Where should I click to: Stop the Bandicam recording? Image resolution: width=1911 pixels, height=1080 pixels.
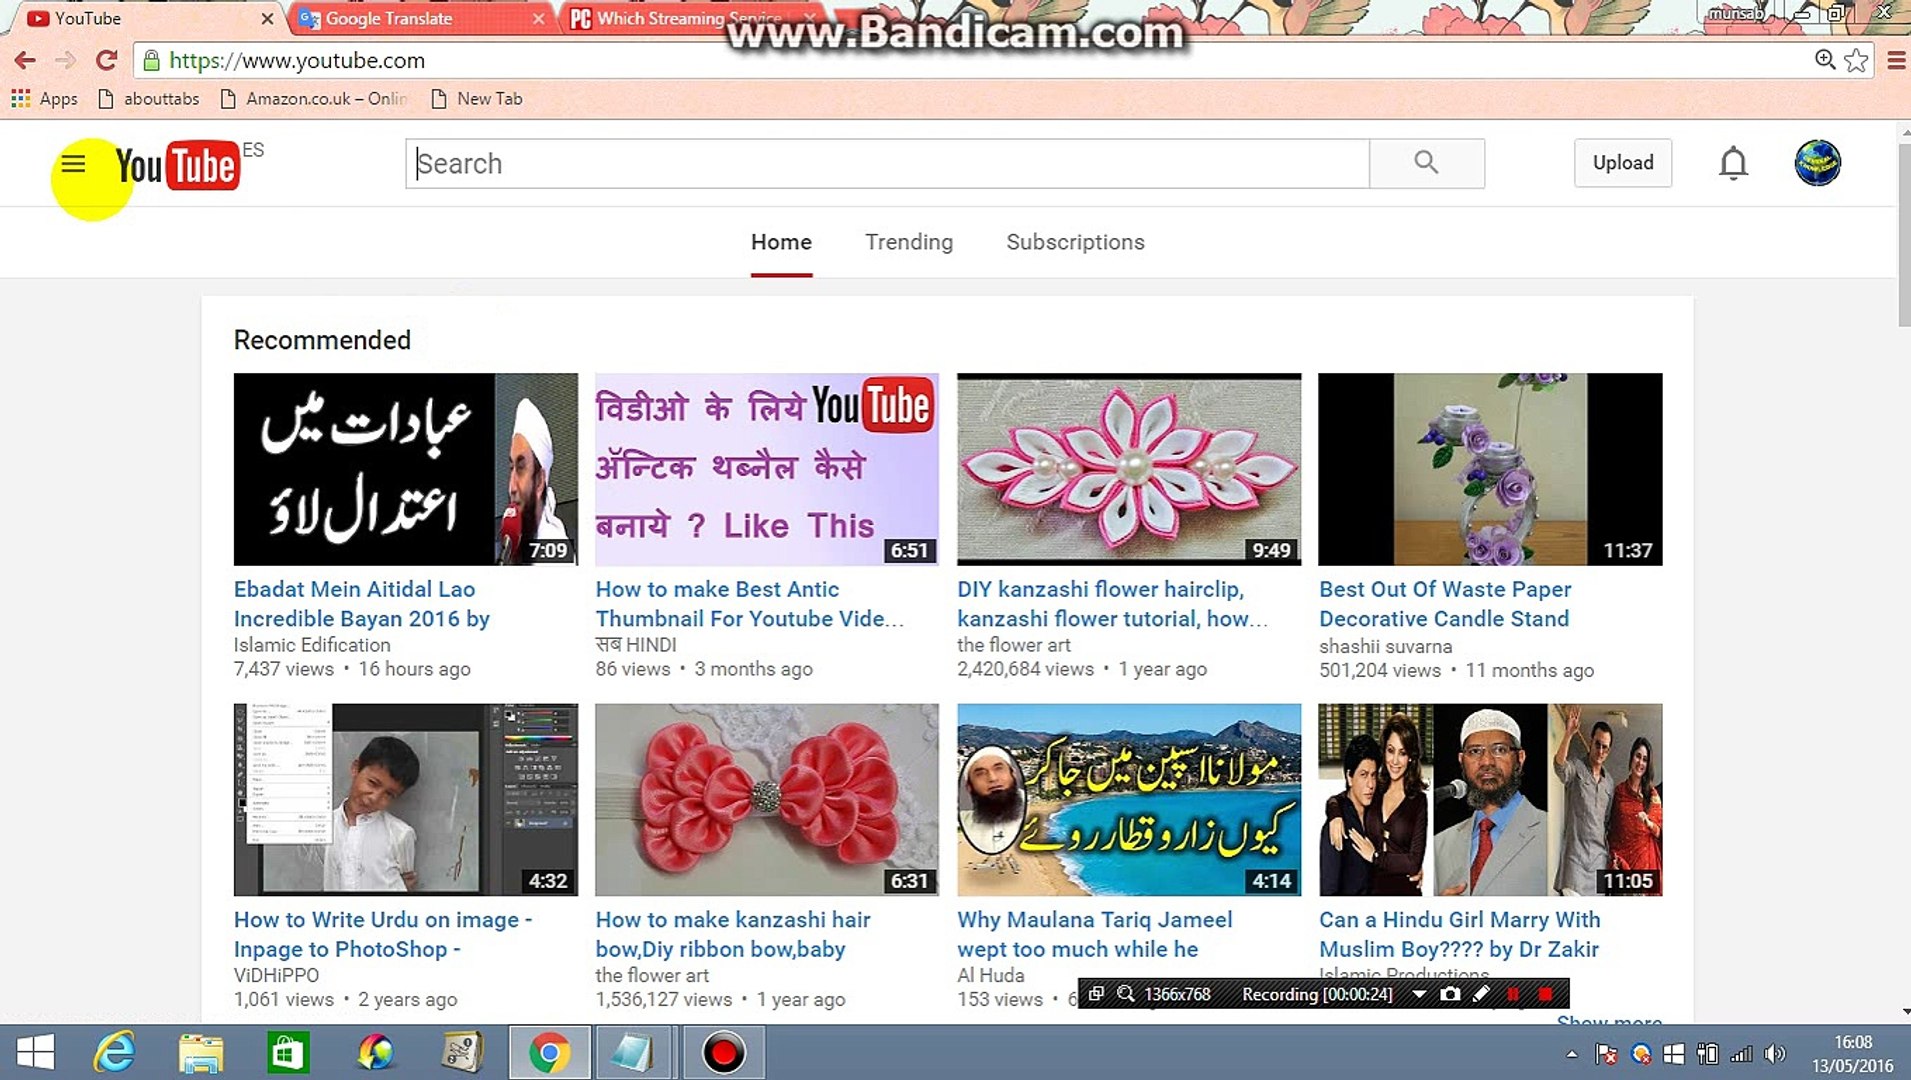1545,994
